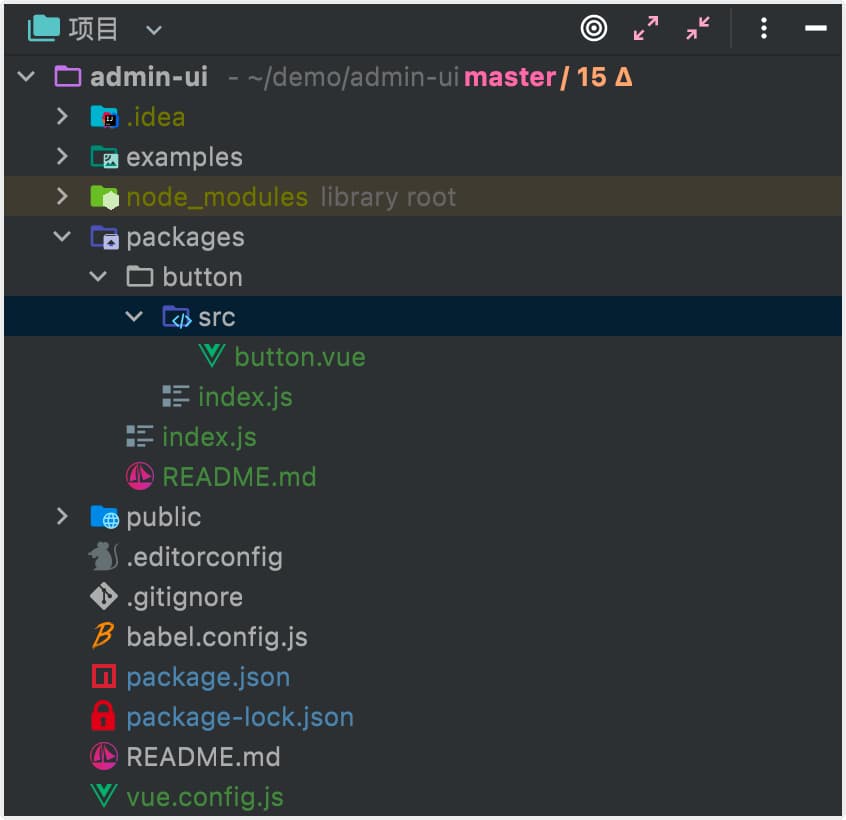
Task: Select the .gitignore file name
Action: [x=185, y=598]
